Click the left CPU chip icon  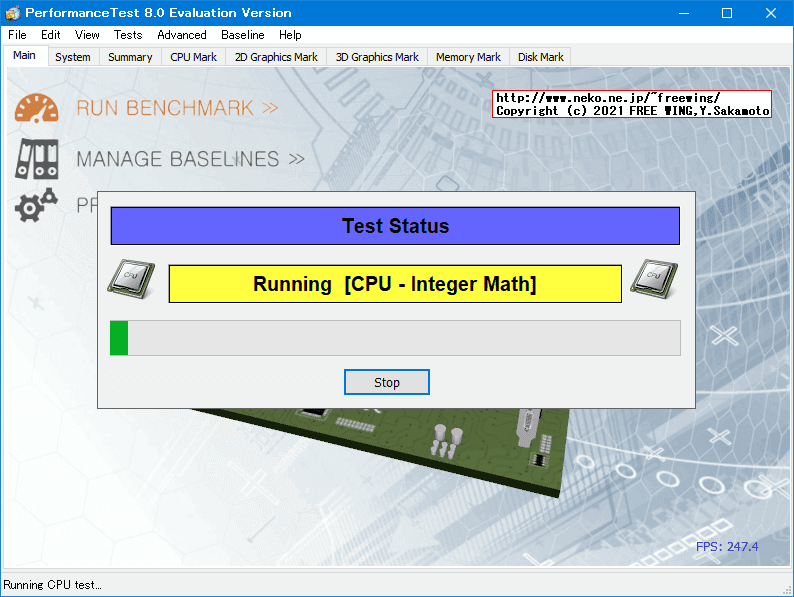[x=130, y=280]
